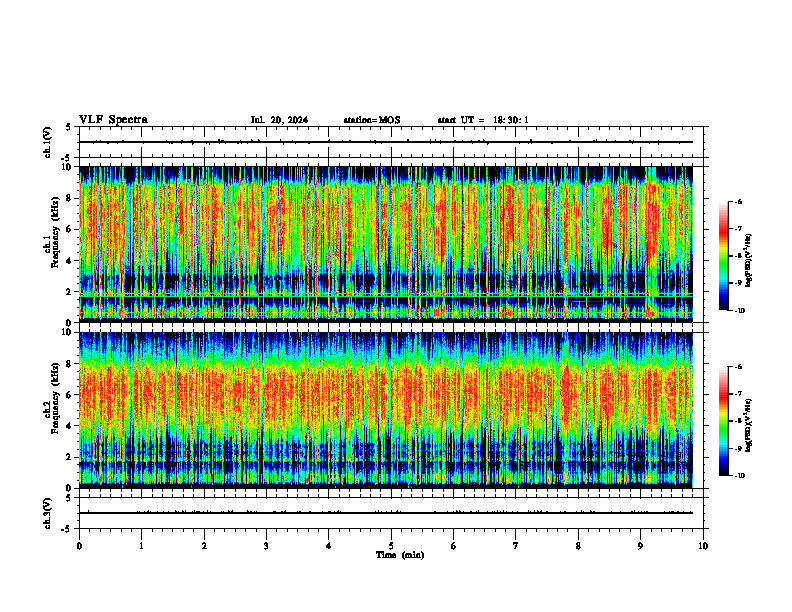Image resolution: width=792 pixels, height=612 pixels.
Task: Click inside the ch.1 spectrogram panel
Action: (x=386, y=244)
